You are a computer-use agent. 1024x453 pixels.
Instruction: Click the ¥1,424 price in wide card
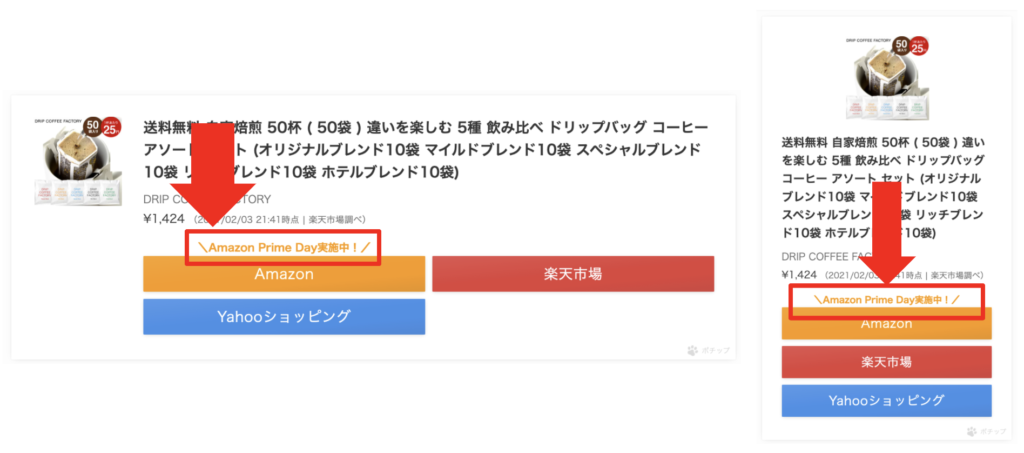pos(164,219)
